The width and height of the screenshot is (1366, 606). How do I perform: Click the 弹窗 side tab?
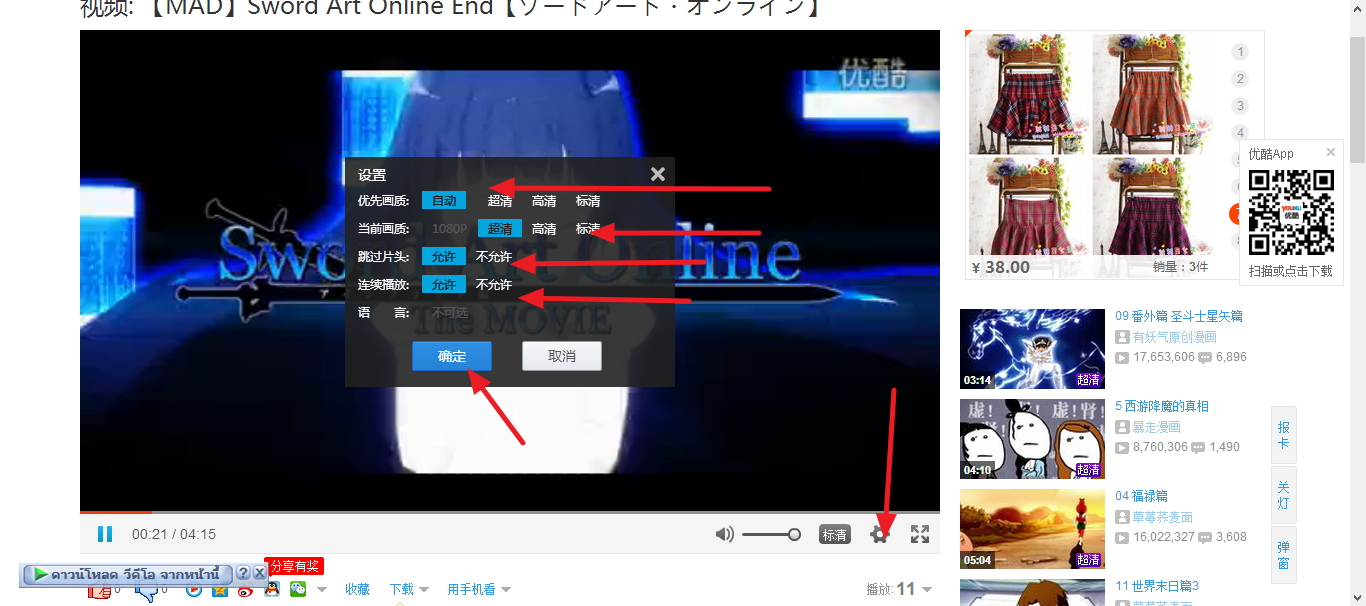(x=1284, y=555)
